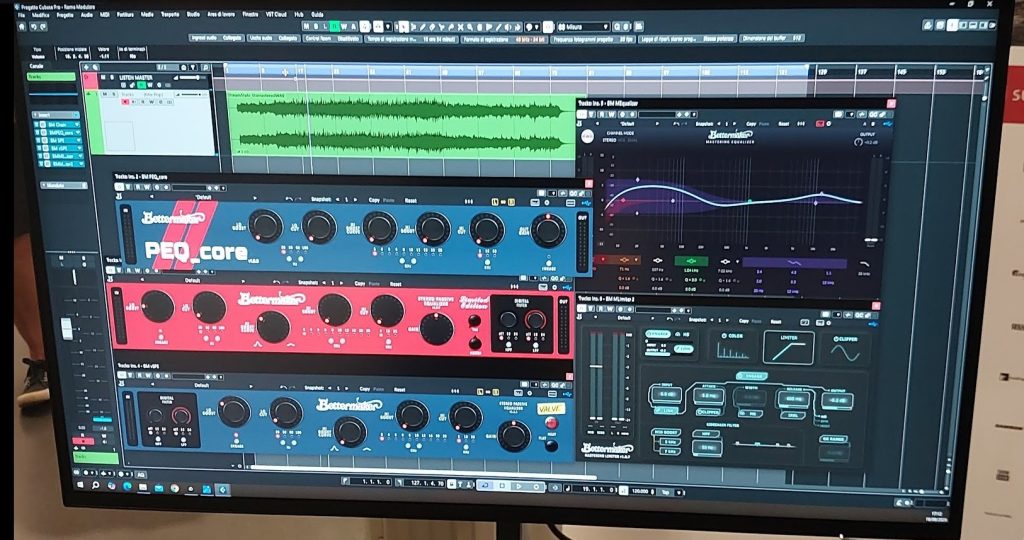Select the Erase tool in the toolbar
Viewport: 1024px width, 540px height.
[x=432, y=27]
